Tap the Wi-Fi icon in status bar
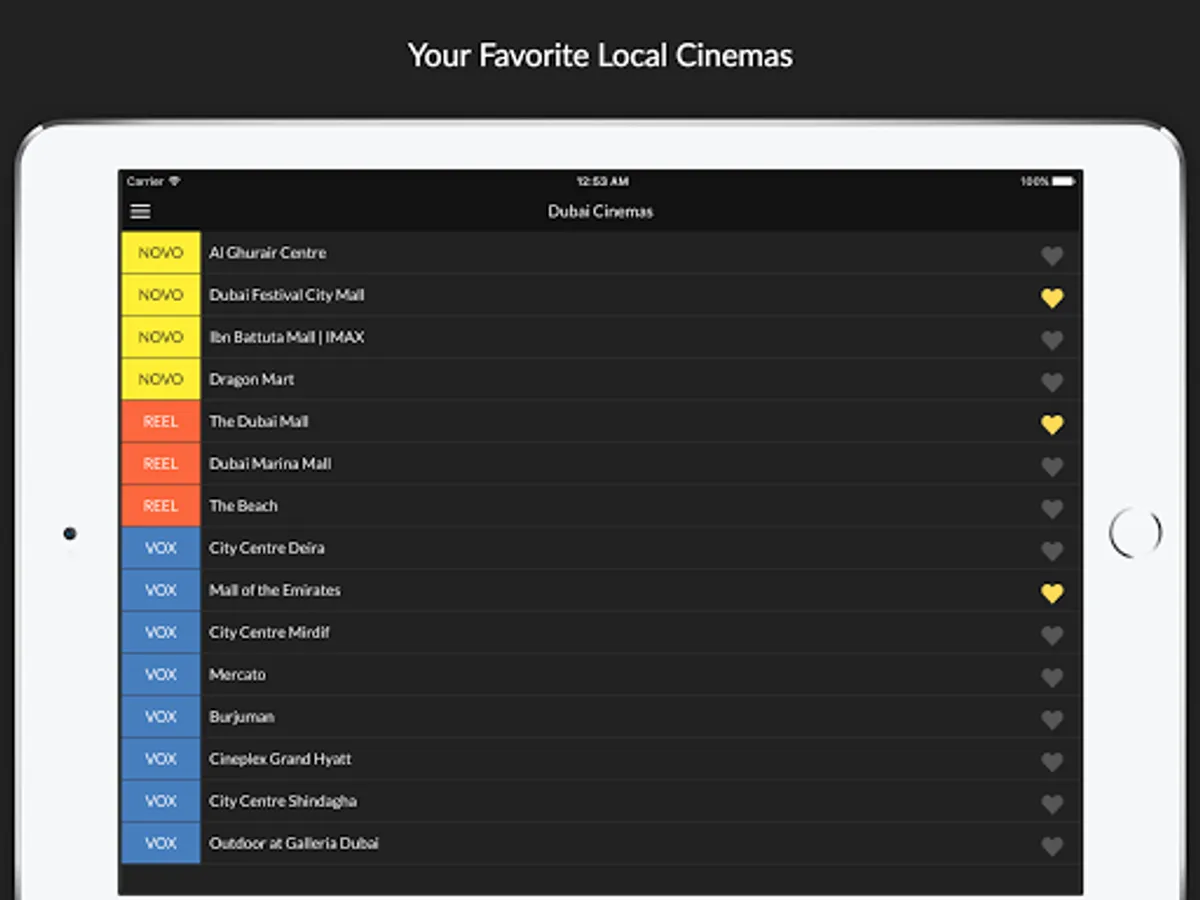 coord(175,182)
